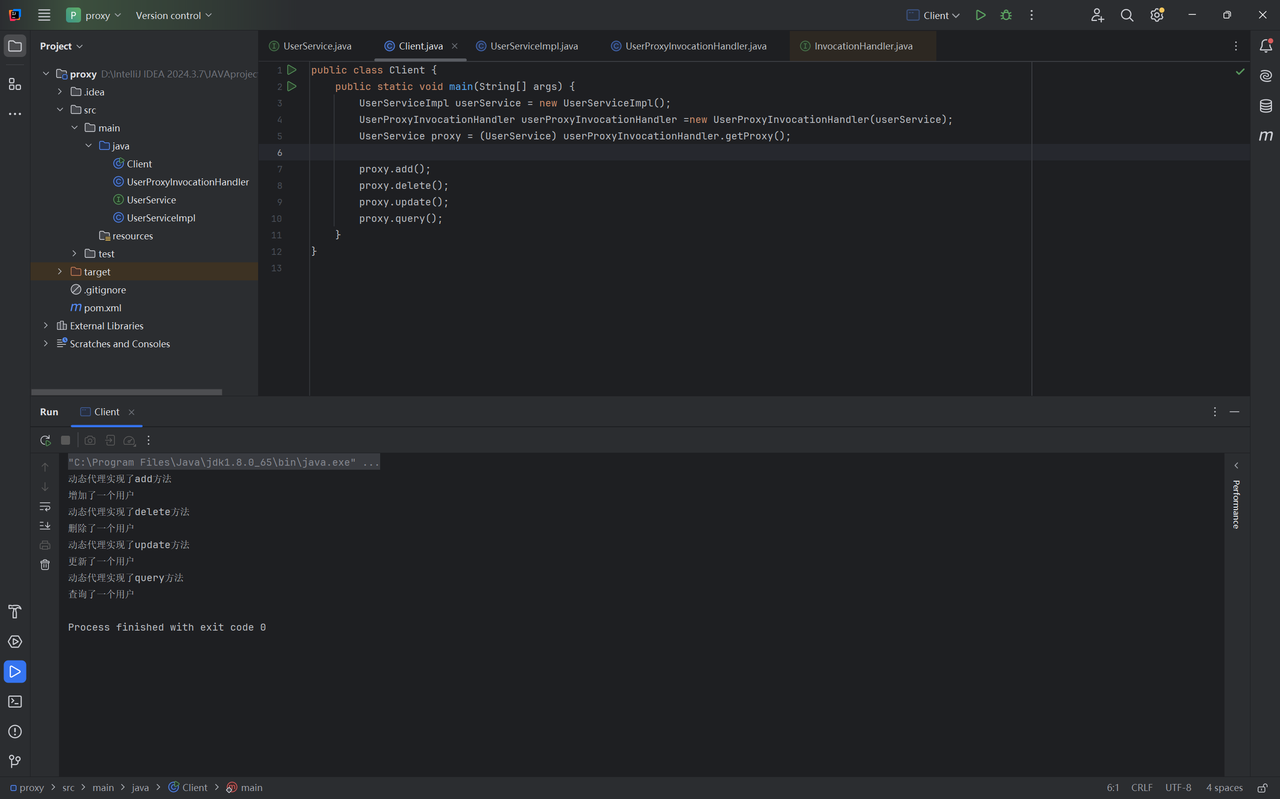Screen dimensions: 1280x799
Task: Open the Structure tool window icon
Action: (x=15, y=84)
